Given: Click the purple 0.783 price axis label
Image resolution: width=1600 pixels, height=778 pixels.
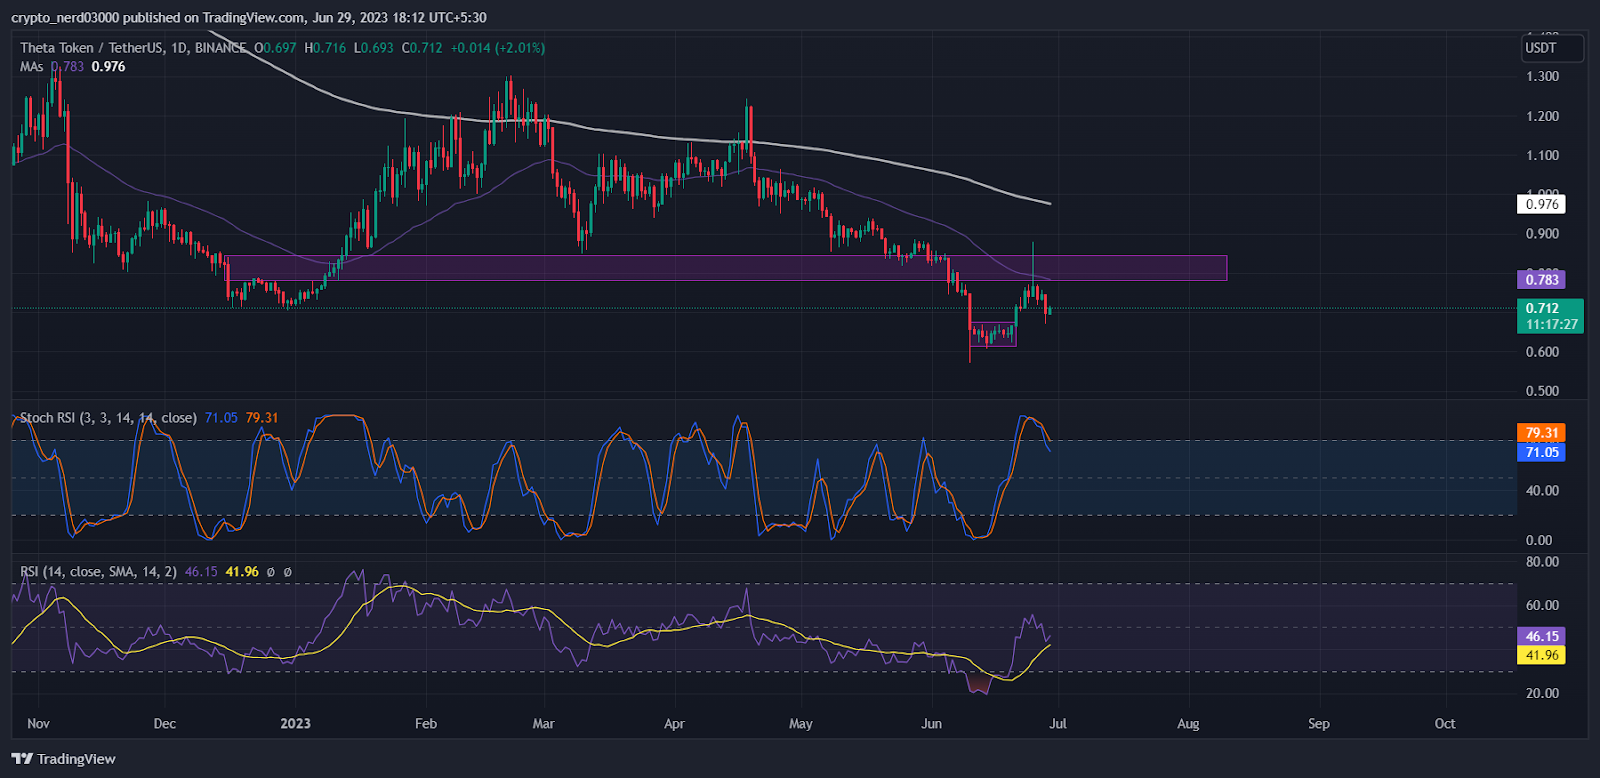Looking at the screenshot, I should 1542,280.
